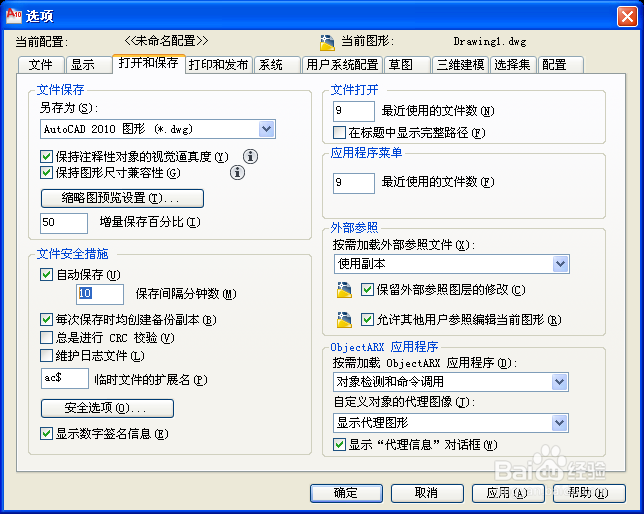Disable 自动保存 checkbox

coord(46,274)
